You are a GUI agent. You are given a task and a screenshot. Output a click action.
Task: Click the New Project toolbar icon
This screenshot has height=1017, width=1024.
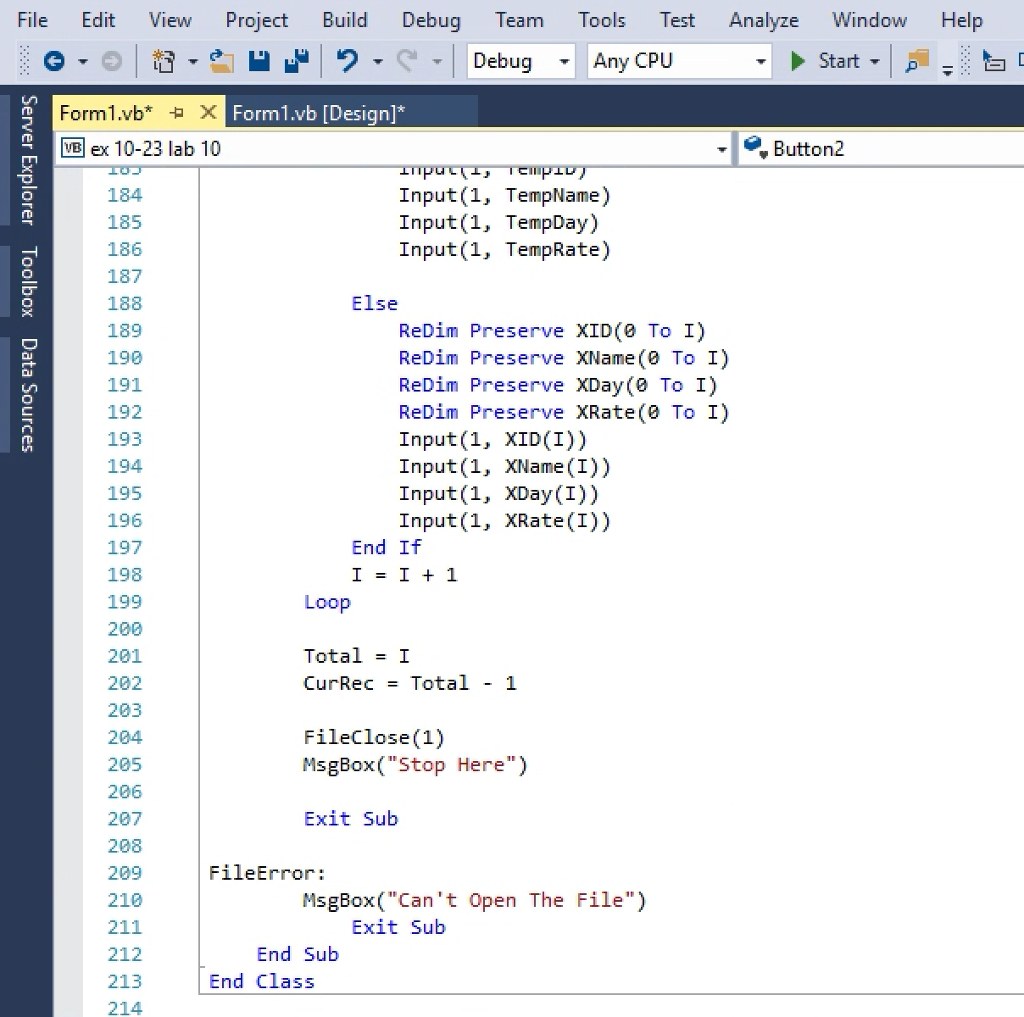click(x=163, y=62)
